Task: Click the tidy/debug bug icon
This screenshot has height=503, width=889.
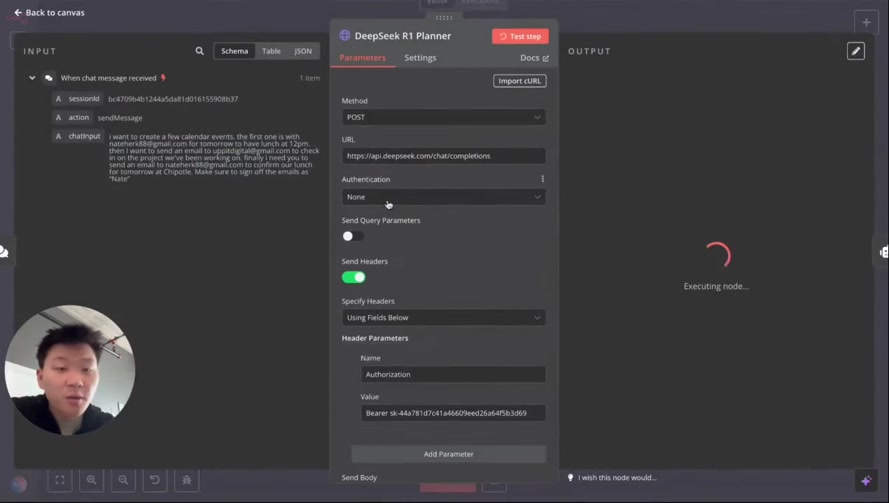Action: click(187, 480)
